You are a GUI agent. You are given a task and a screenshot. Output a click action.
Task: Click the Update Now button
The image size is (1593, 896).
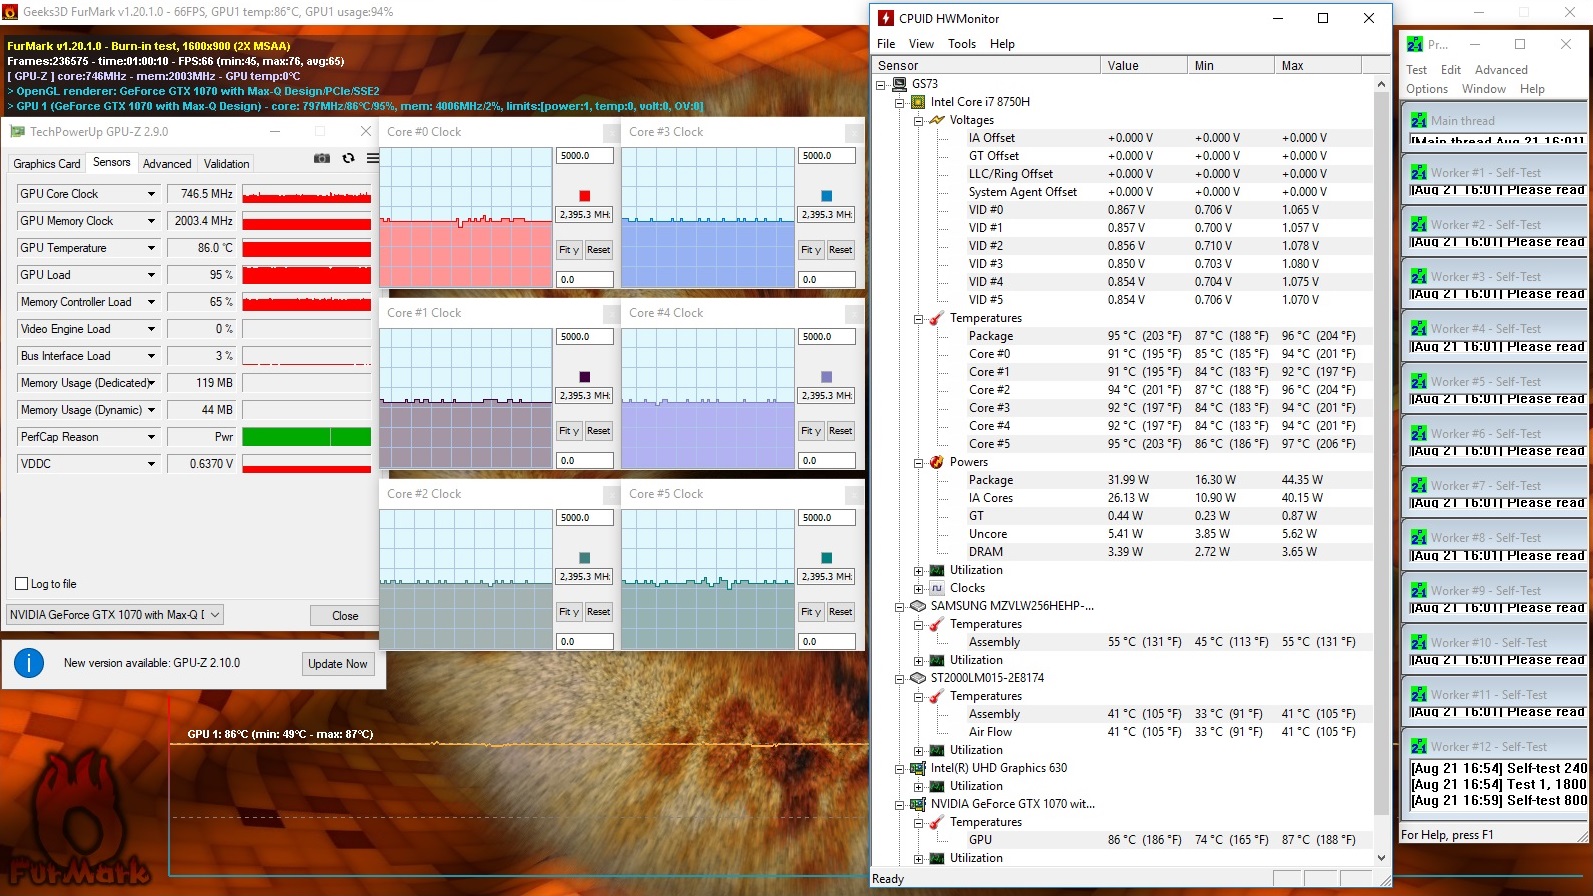[338, 664]
